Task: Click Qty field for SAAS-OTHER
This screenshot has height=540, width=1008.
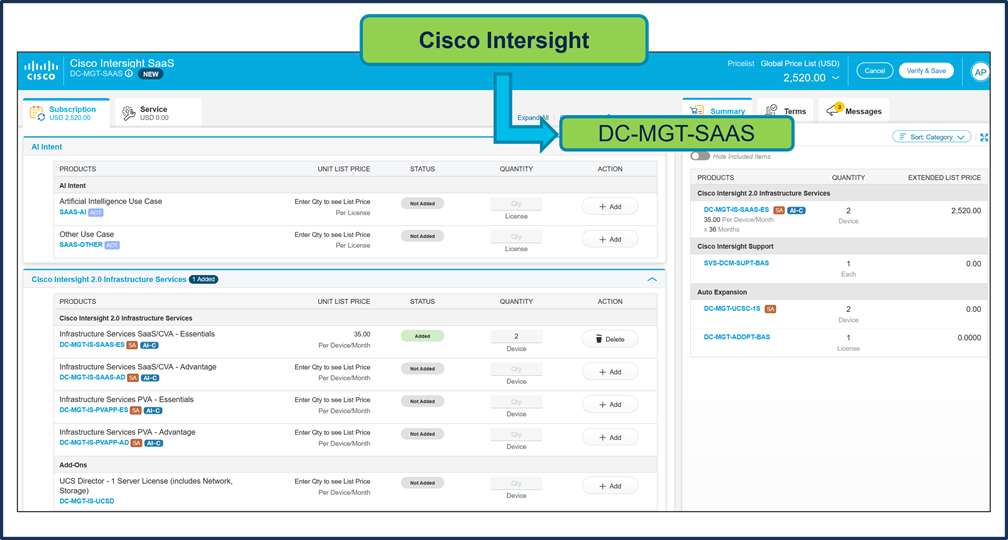Action: point(516,237)
